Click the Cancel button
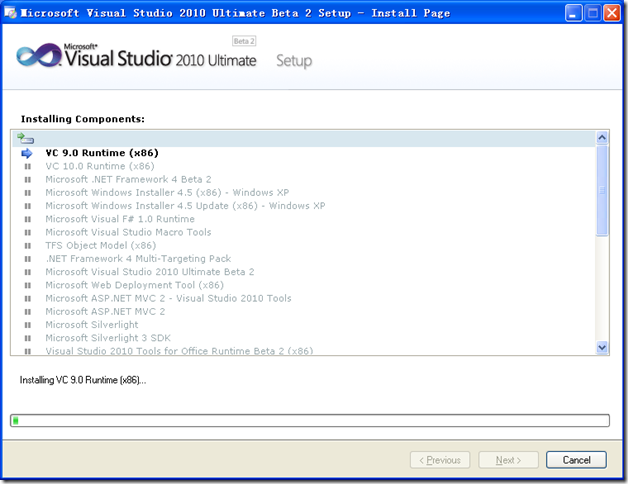This screenshot has width=628, height=484. [x=576, y=460]
